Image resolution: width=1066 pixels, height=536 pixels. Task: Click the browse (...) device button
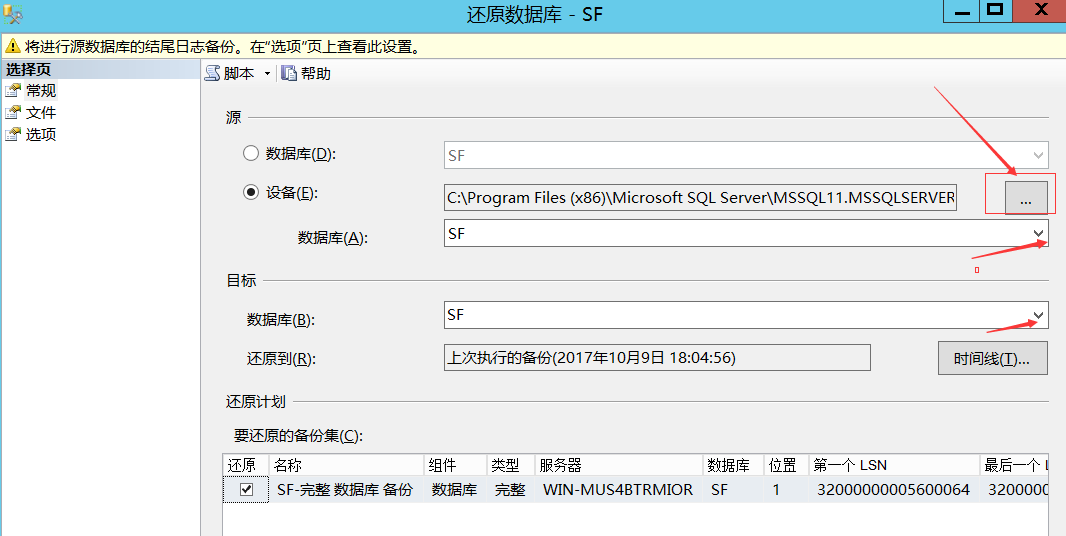click(1026, 198)
